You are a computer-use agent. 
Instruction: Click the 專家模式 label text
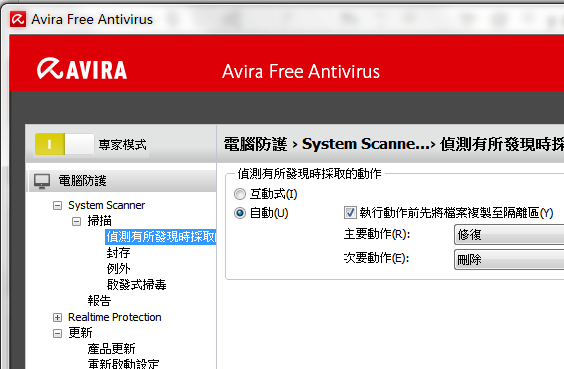coord(122,145)
